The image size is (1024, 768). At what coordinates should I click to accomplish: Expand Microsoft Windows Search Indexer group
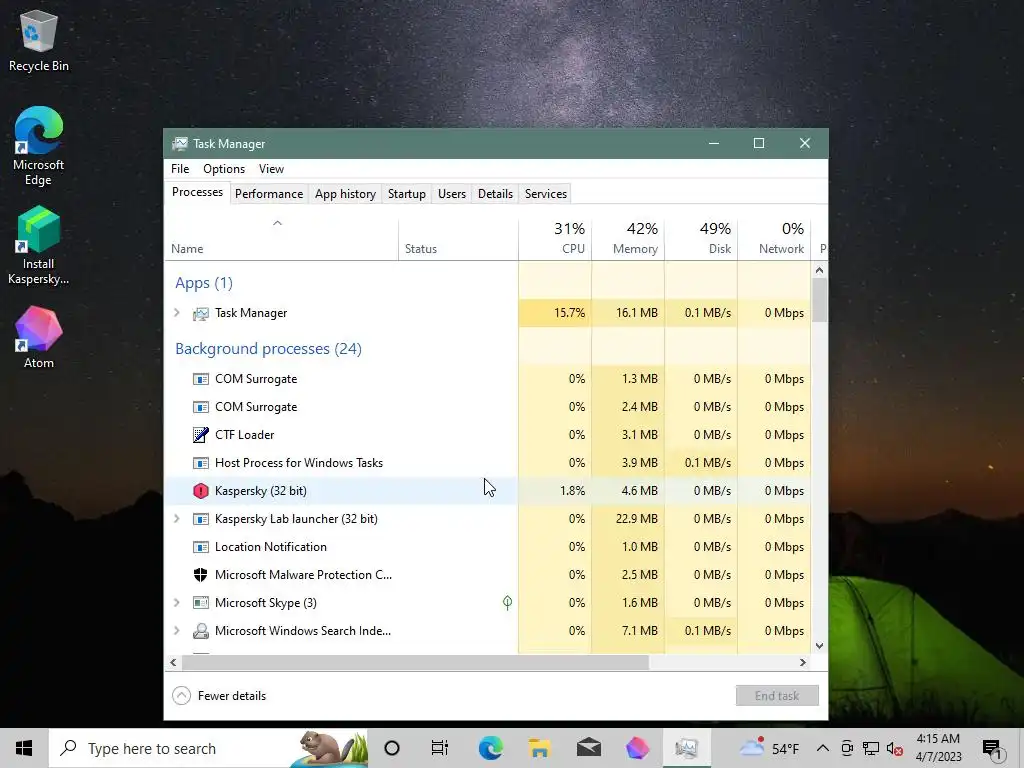[176, 630]
